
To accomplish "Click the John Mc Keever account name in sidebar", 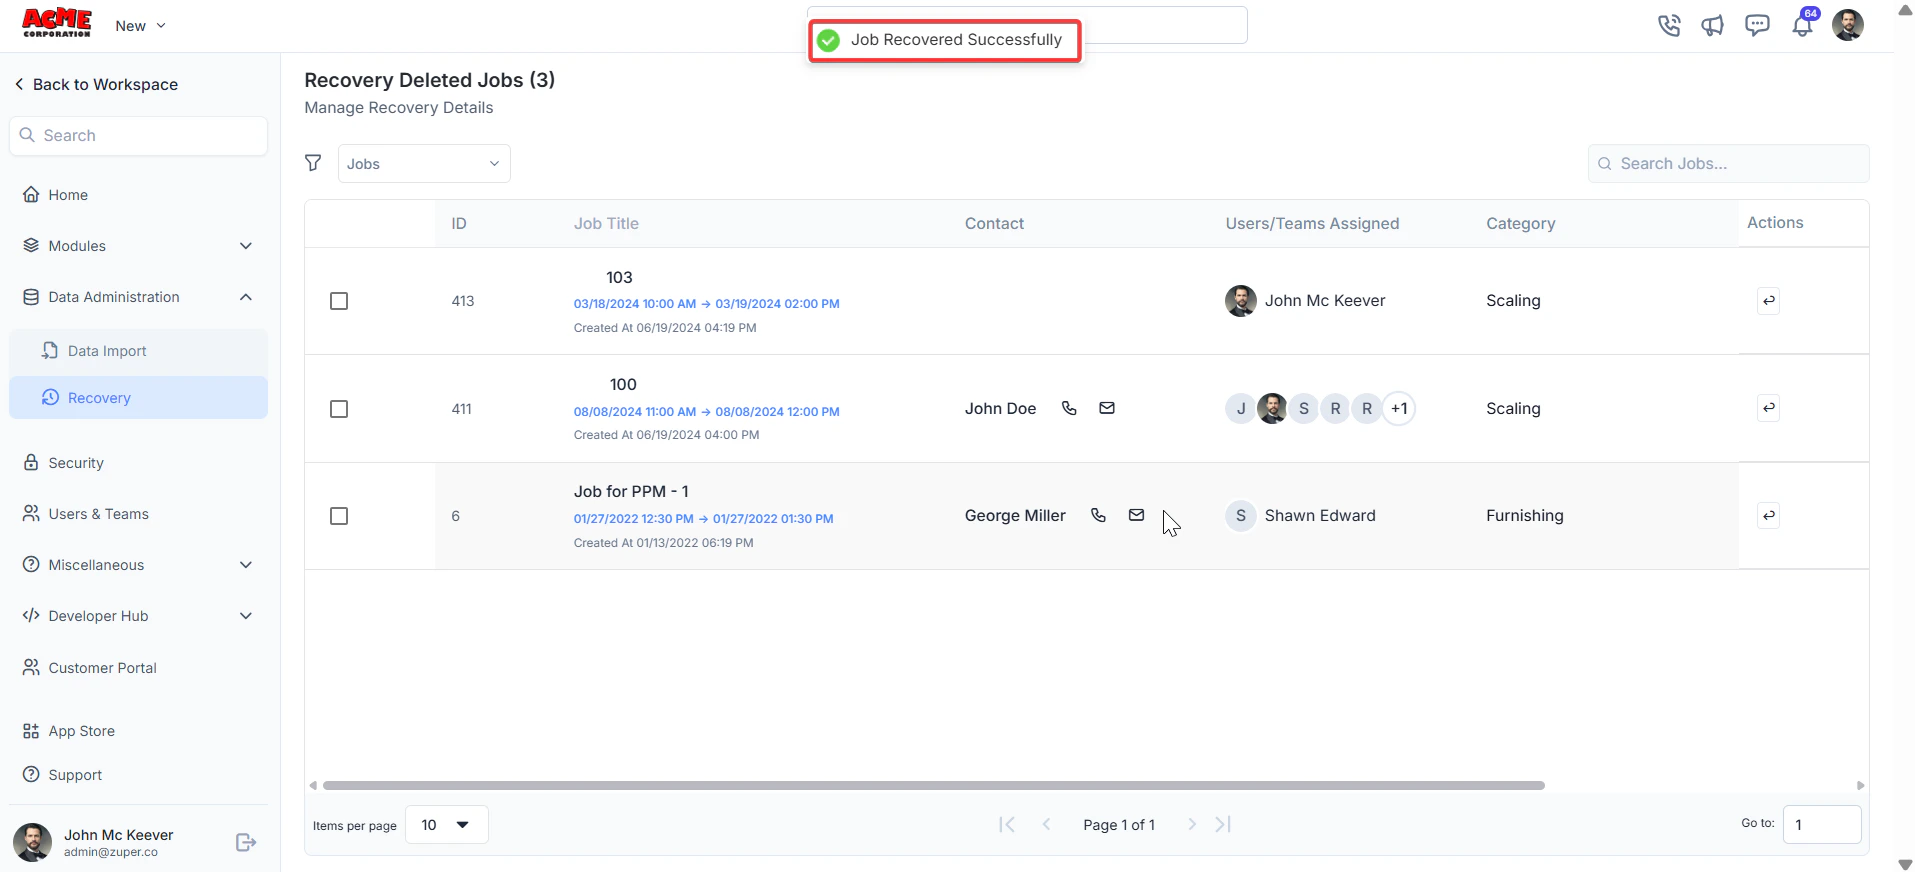I will (118, 835).
